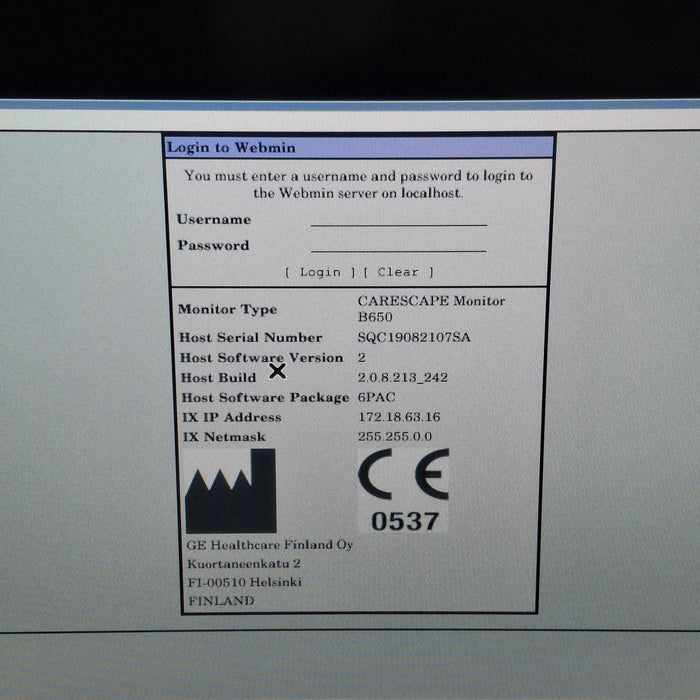Viewport: 700px width, 700px height.
Task: Click the IX netmask value 255.255.0.0
Action: coord(395,437)
